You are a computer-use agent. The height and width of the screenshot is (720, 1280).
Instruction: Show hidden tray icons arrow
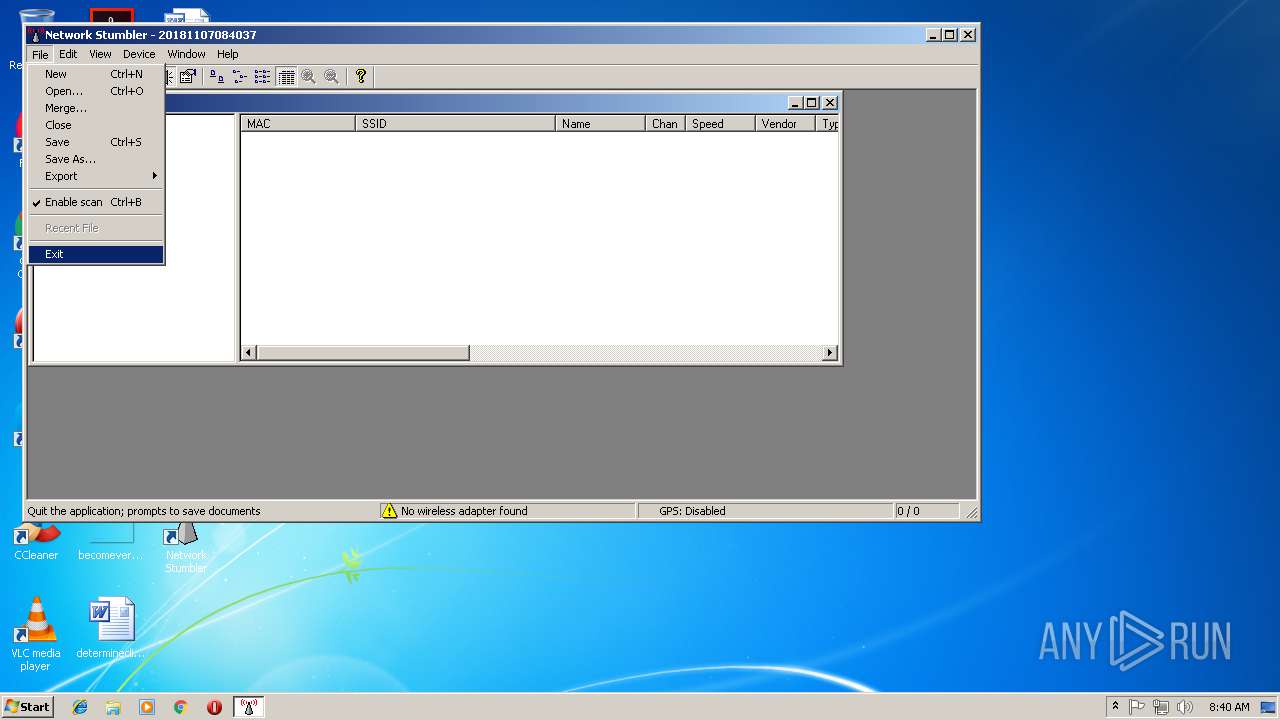pos(1115,707)
